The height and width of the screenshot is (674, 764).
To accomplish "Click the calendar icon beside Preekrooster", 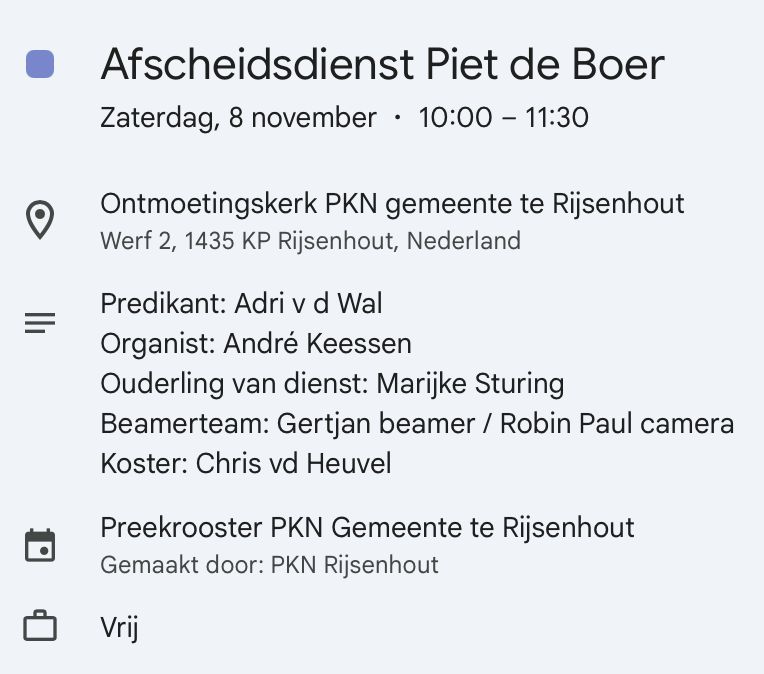I will tap(40, 546).
